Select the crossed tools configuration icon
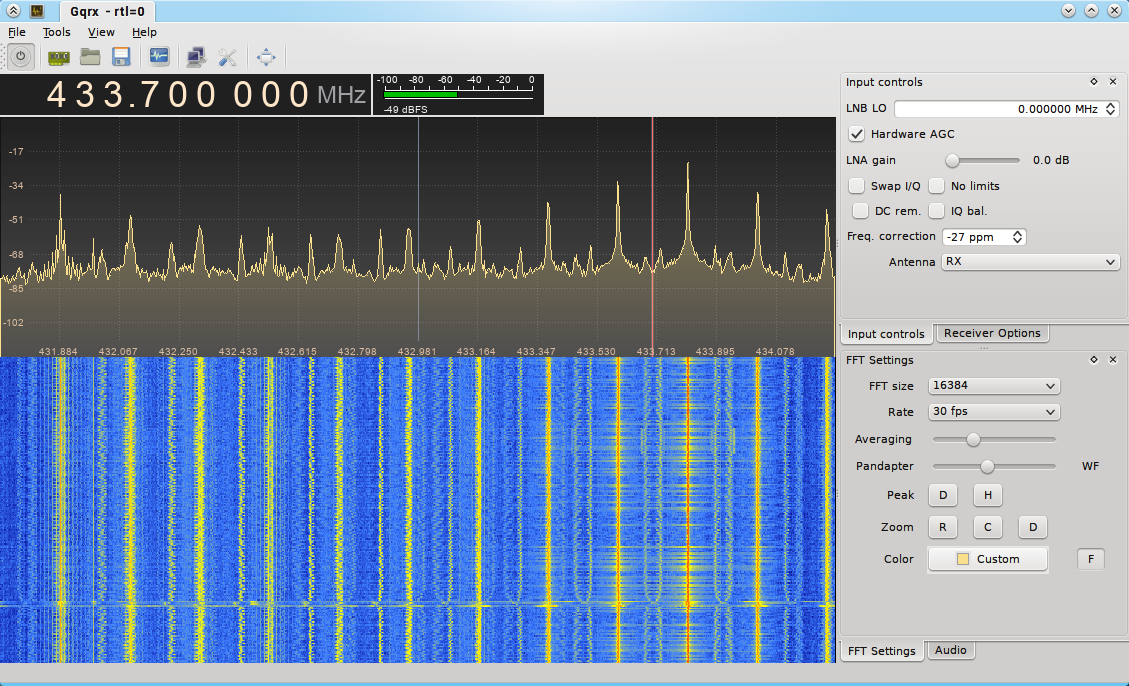This screenshot has width=1129, height=686. coord(227,56)
